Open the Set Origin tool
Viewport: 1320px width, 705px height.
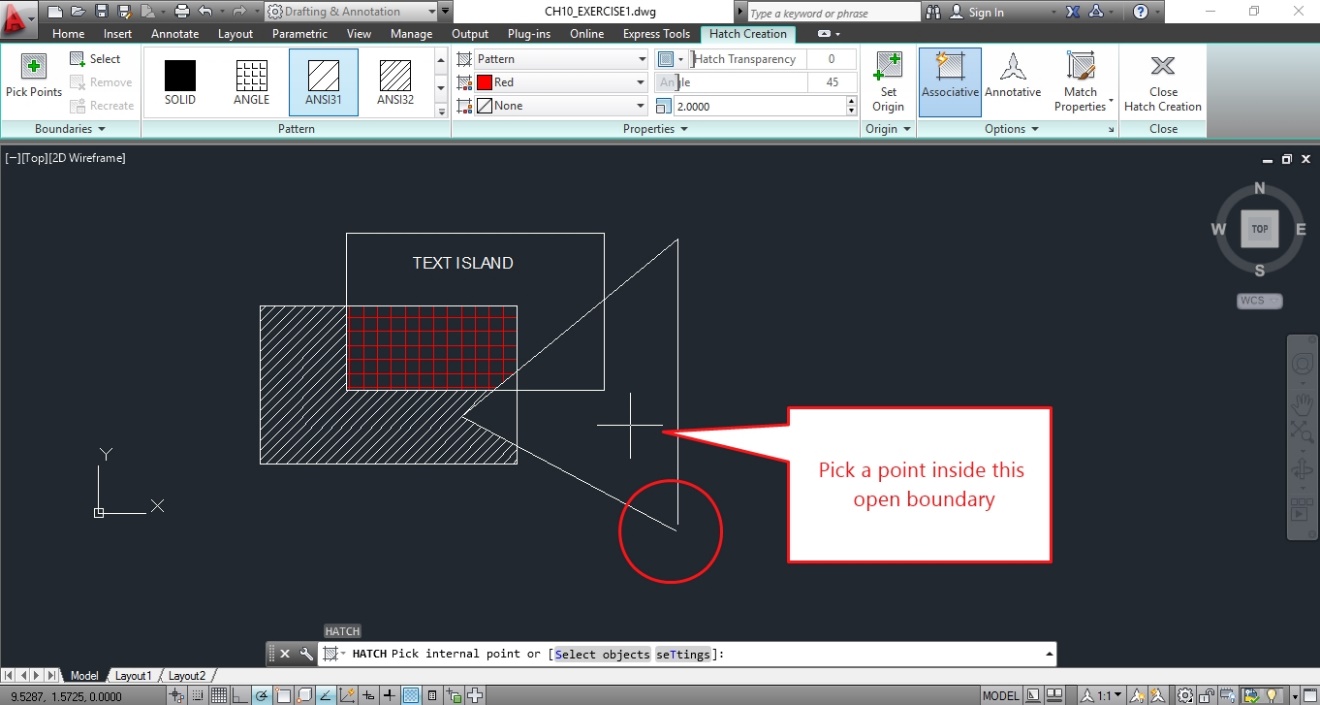click(887, 80)
